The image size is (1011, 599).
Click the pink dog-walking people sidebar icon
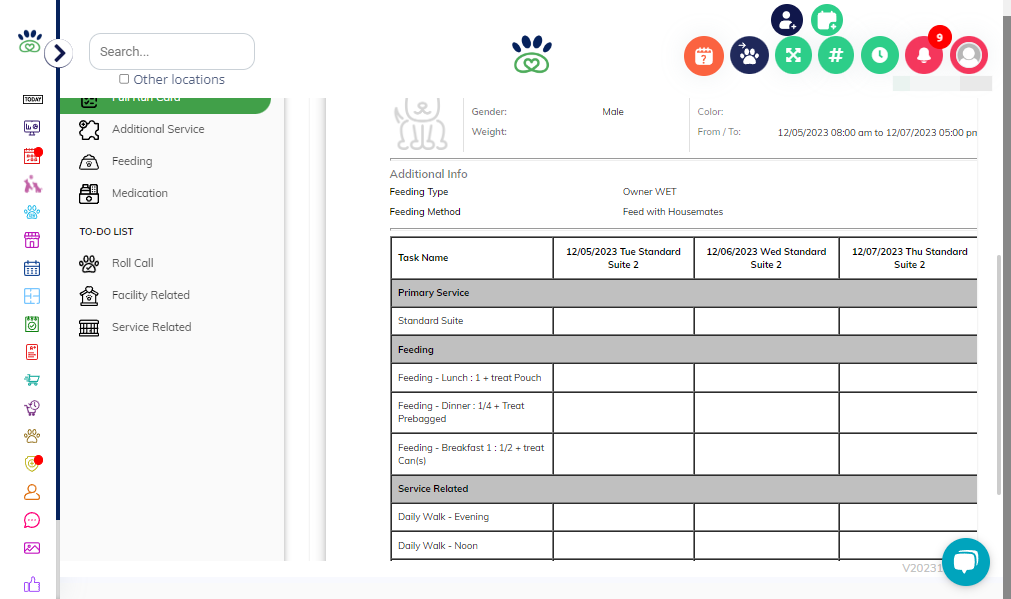point(32,184)
